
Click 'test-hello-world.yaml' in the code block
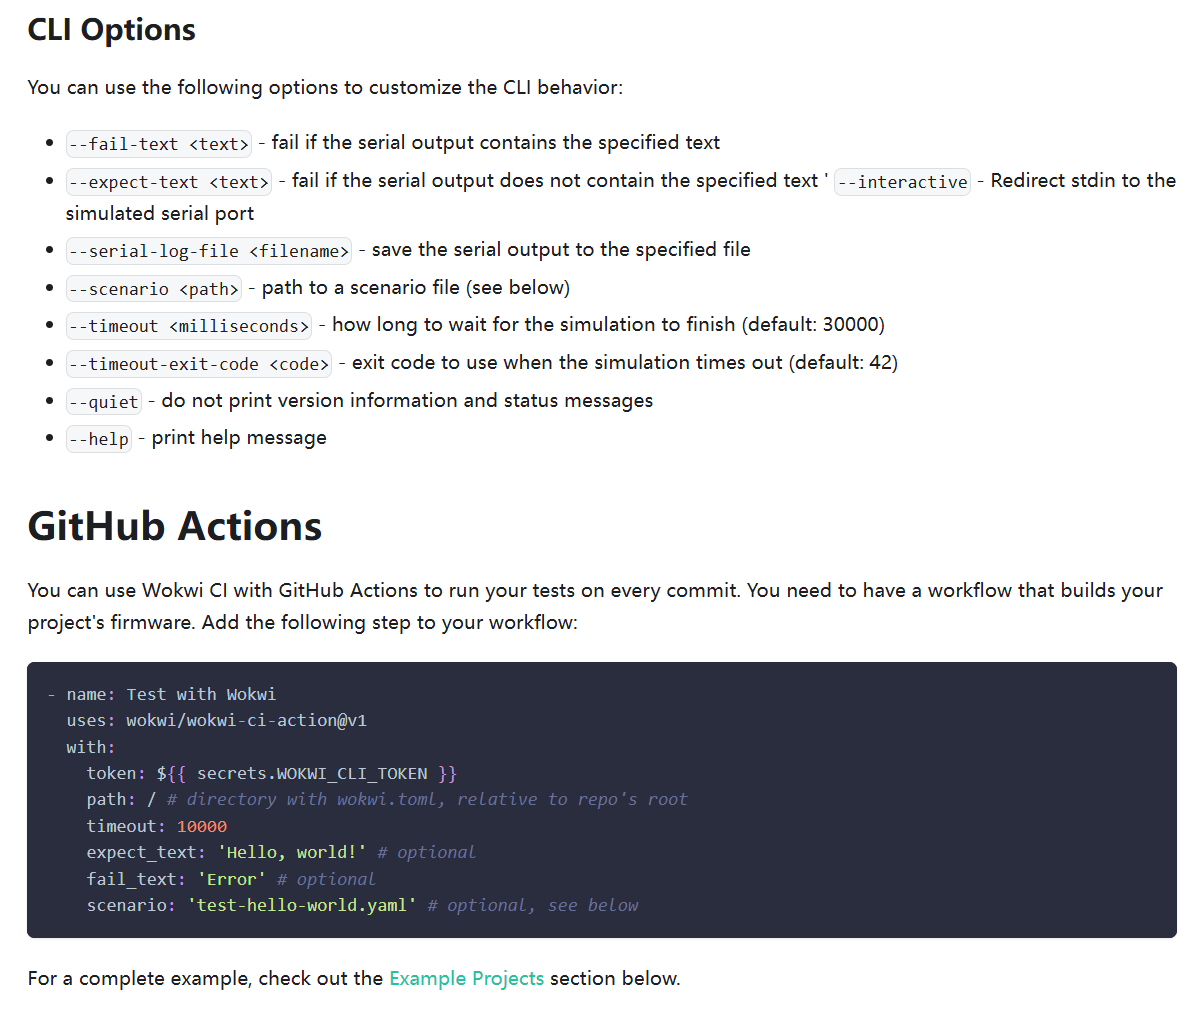[x=301, y=905]
